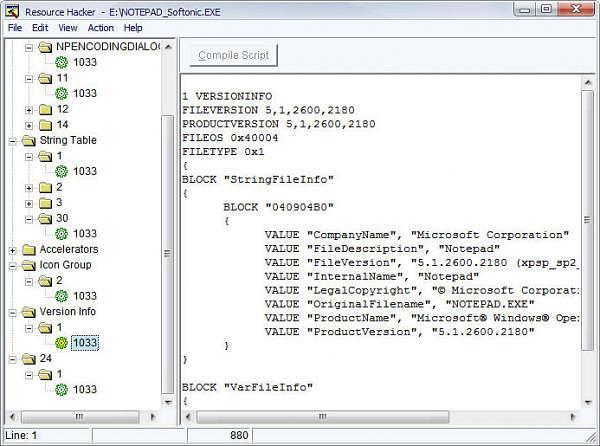
Task: Open the Action menu
Action: pos(101,28)
